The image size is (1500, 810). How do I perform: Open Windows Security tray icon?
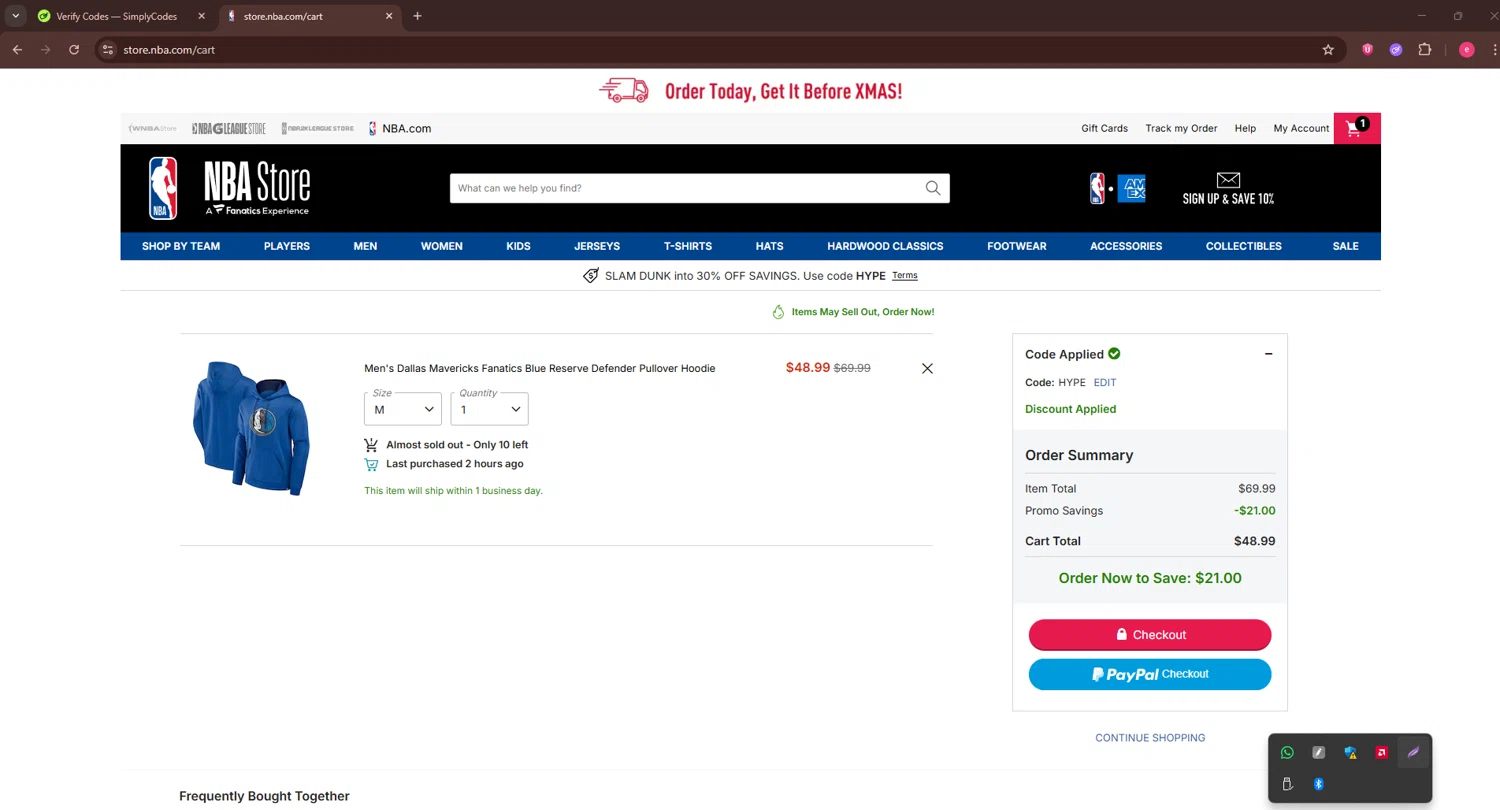[x=1350, y=753]
